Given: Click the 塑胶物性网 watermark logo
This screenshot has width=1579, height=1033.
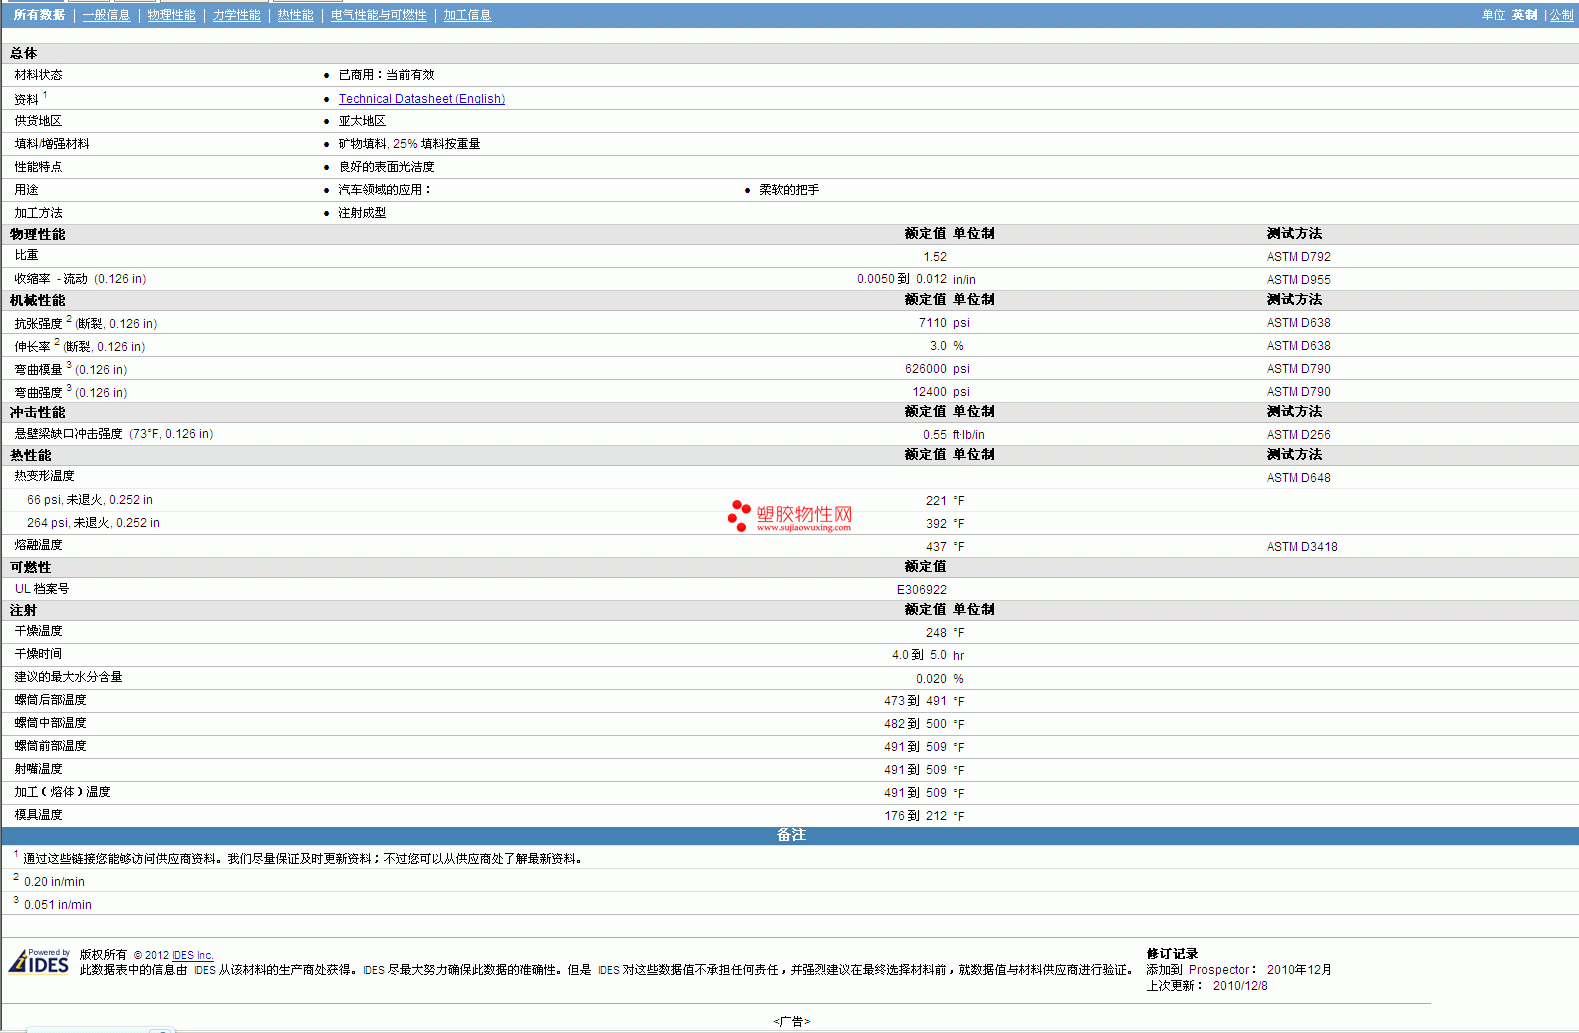Looking at the screenshot, I should click(x=790, y=516).
